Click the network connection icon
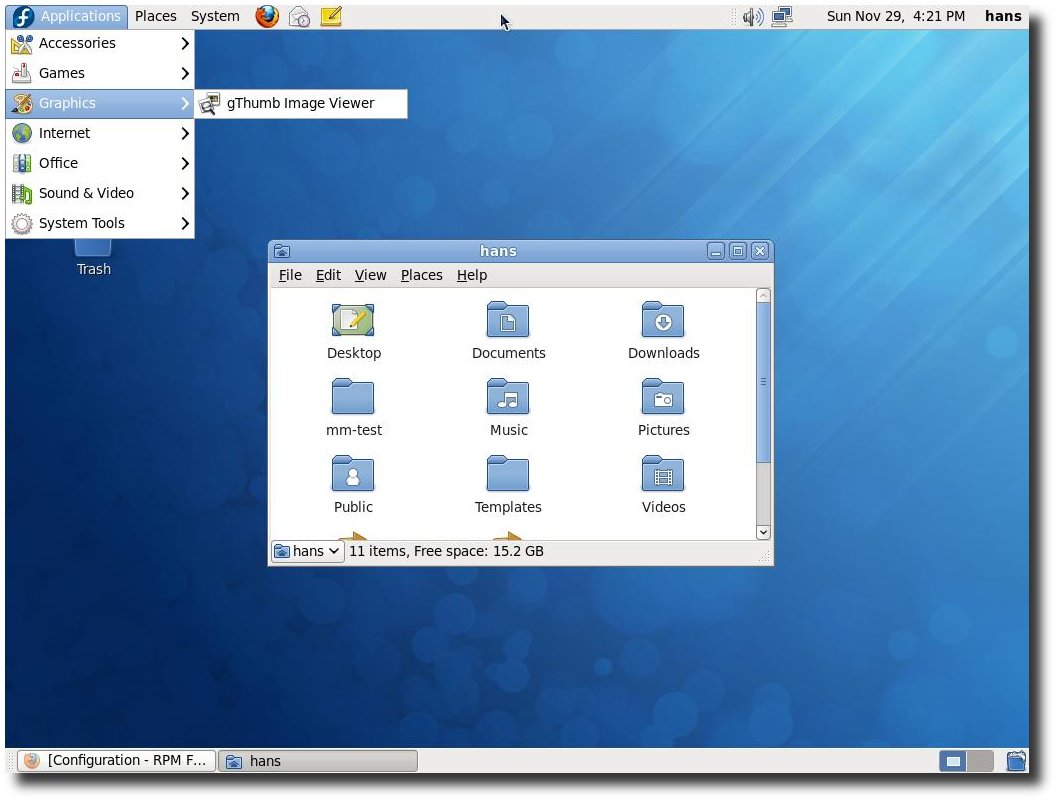The image size is (1058, 802). click(782, 16)
